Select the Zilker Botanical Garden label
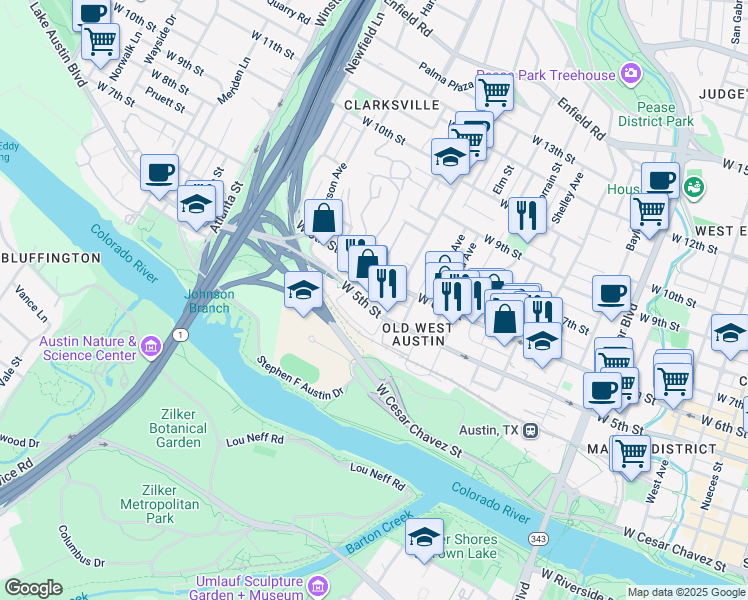This screenshot has height=600, width=748. tap(178, 428)
